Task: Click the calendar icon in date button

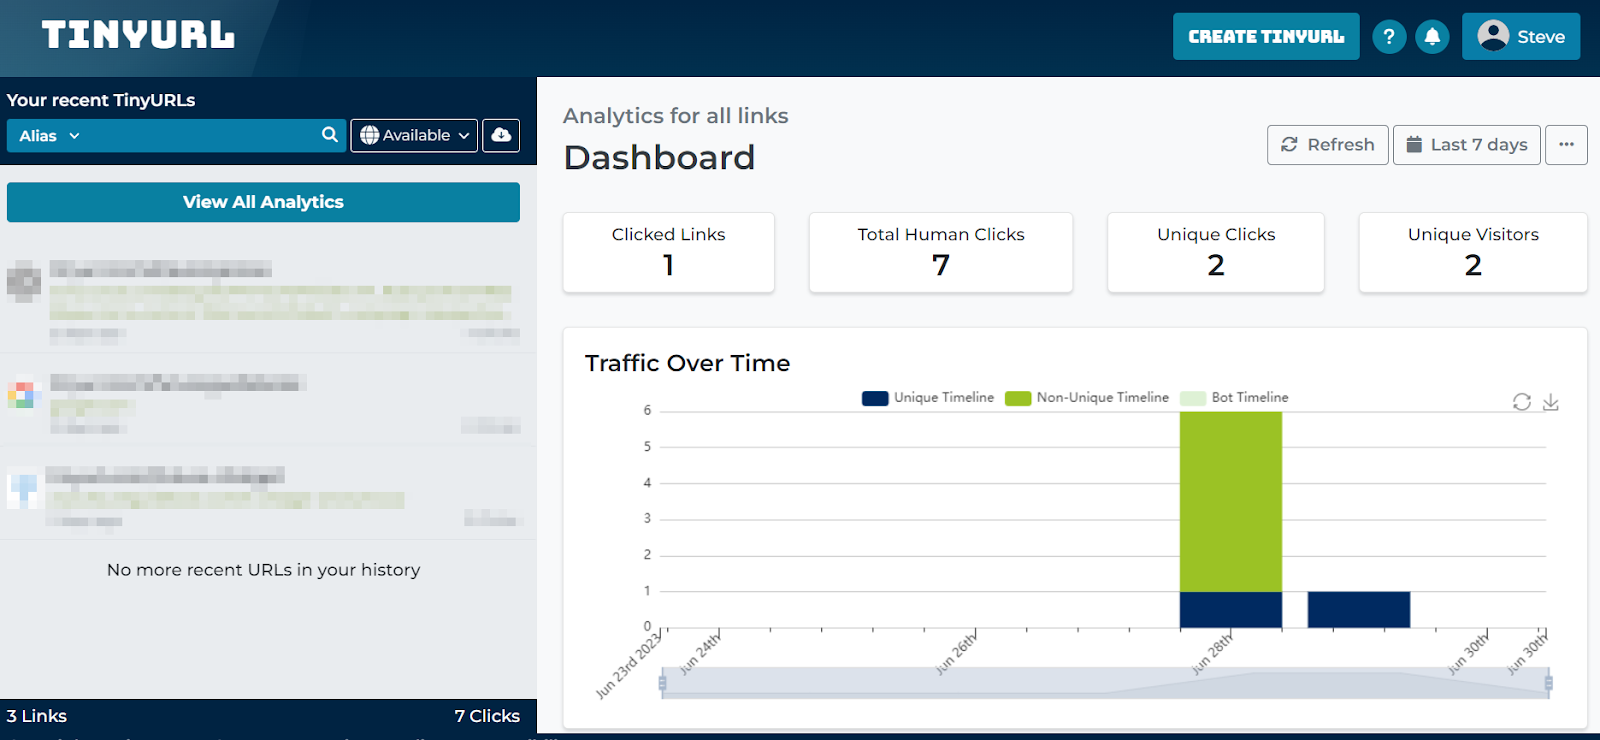Action: 1414,145
